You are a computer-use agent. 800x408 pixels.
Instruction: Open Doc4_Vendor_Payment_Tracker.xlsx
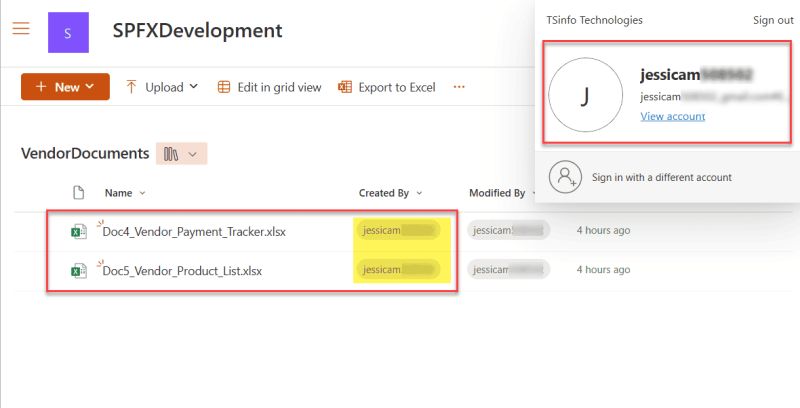[x=194, y=232]
